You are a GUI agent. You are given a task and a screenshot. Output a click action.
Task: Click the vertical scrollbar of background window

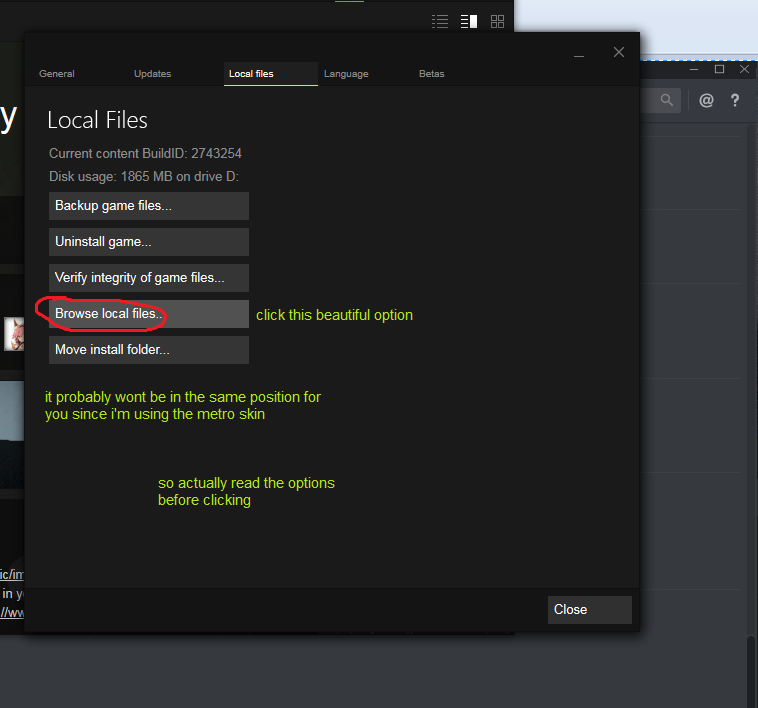point(750,671)
